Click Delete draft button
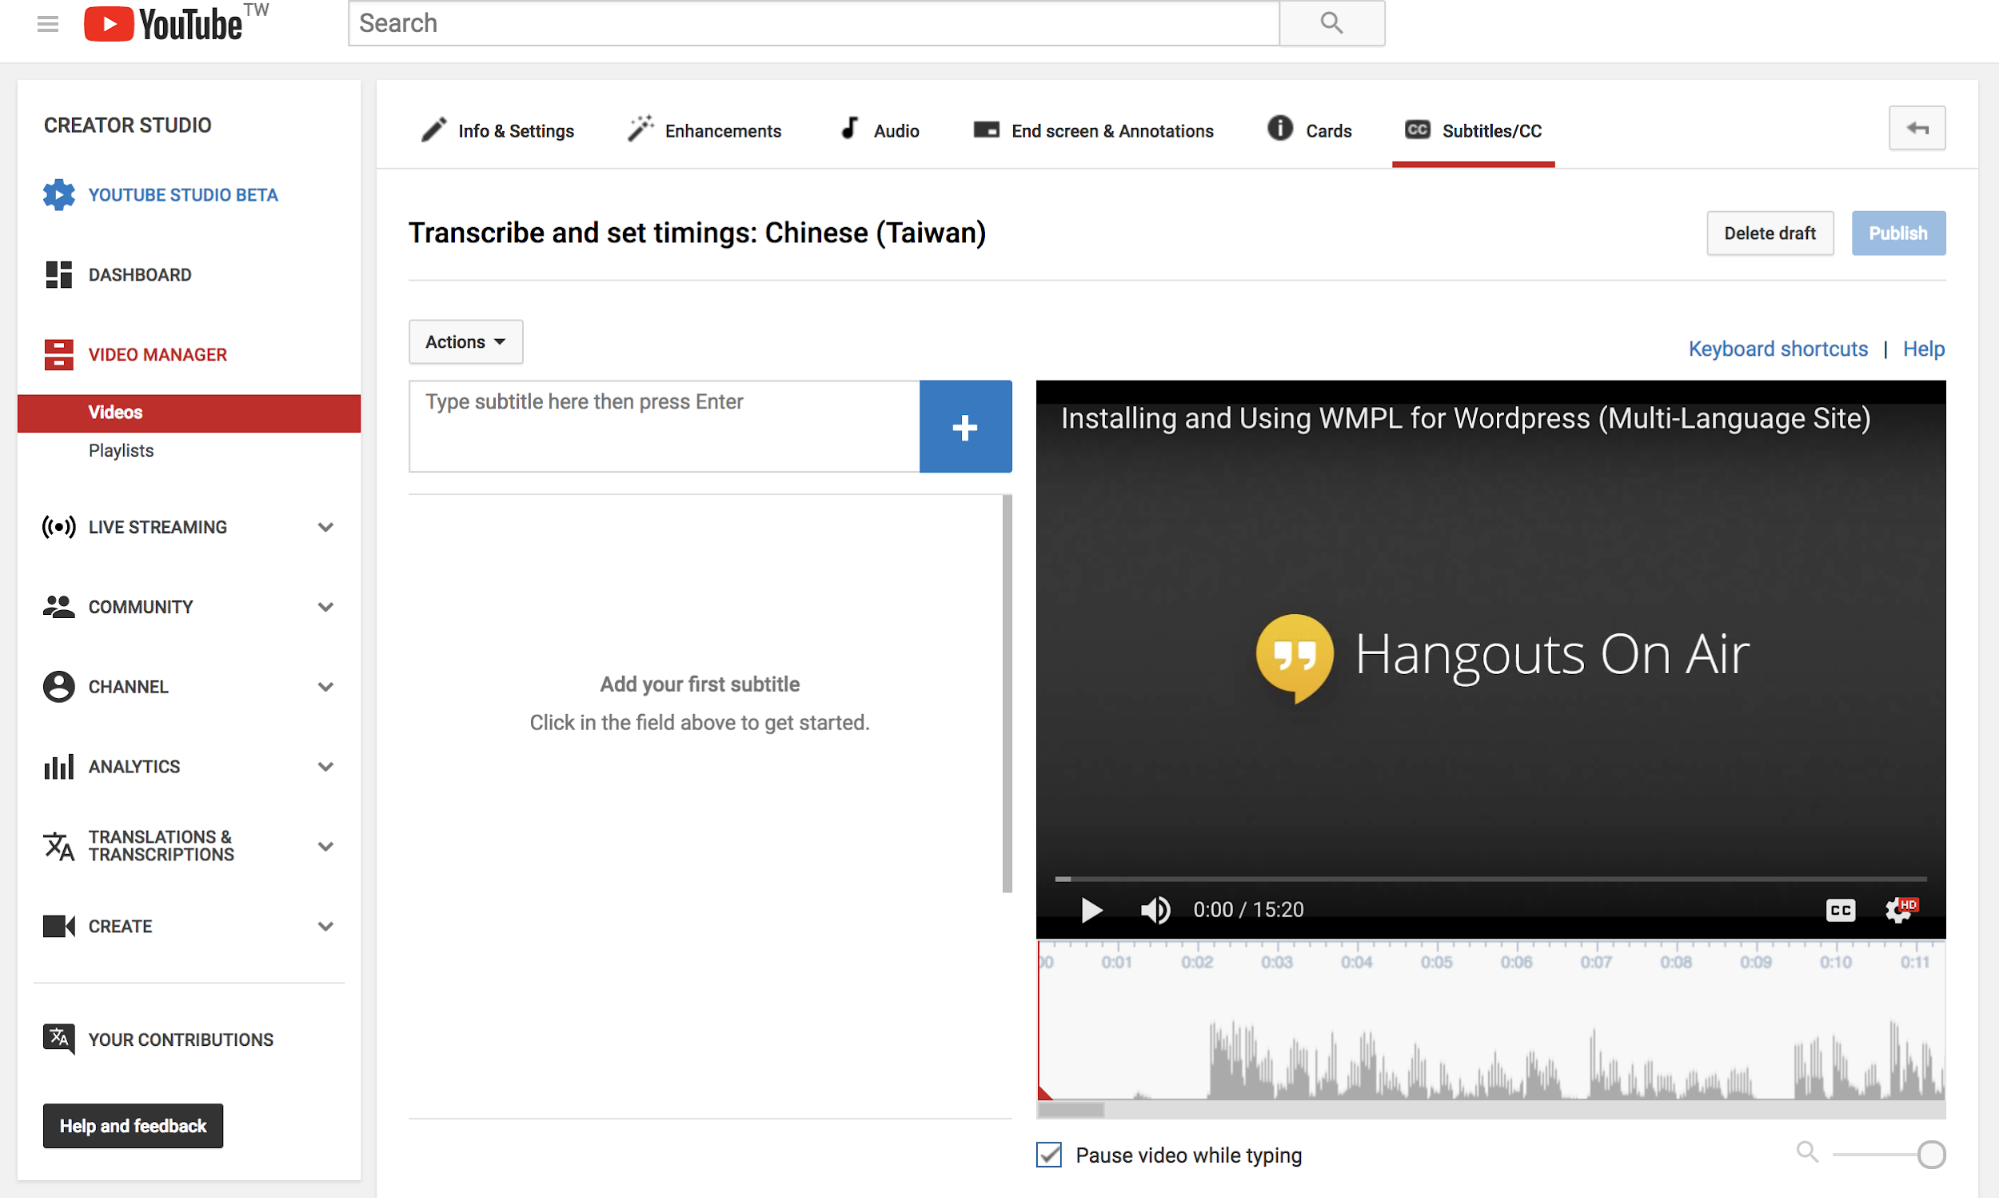The width and height of the screenshot is (1999, 1198). click(1770, 233)
